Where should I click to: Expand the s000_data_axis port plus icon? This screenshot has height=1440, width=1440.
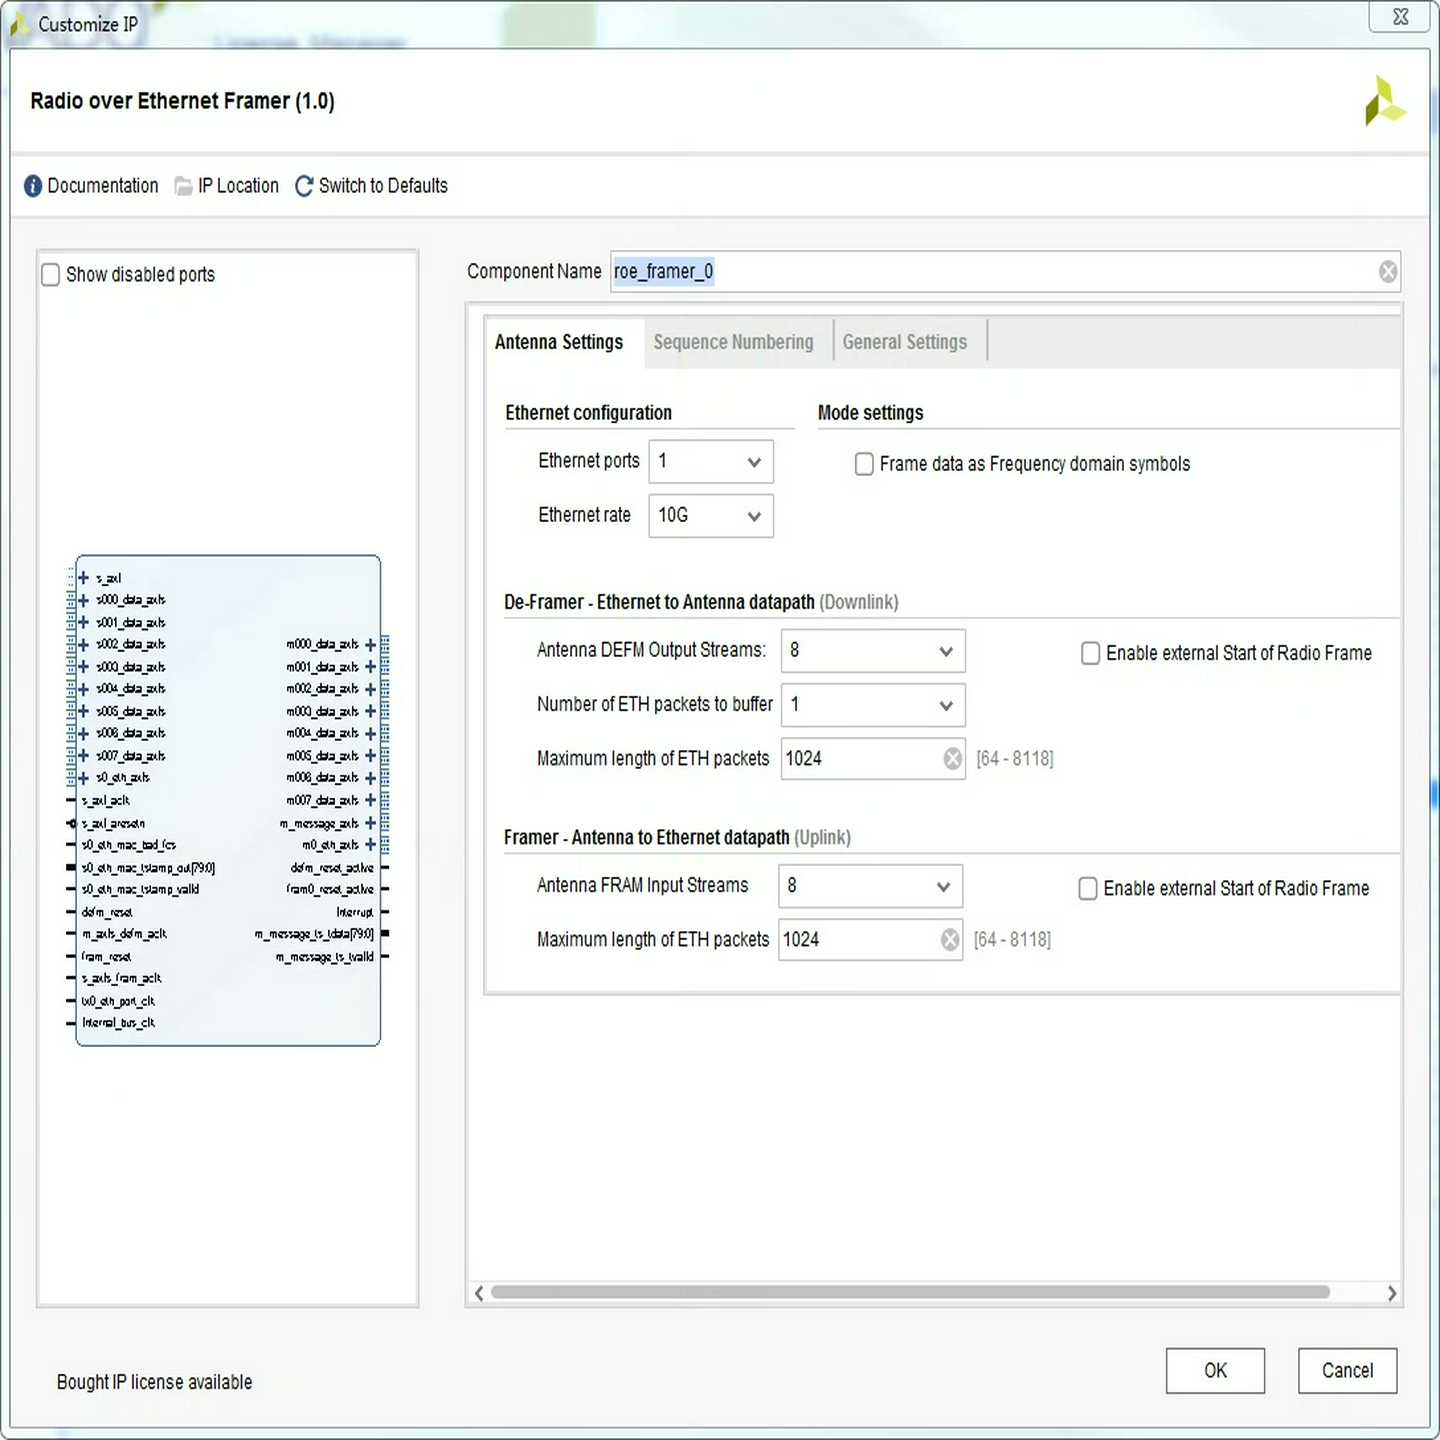pos(84,600)
